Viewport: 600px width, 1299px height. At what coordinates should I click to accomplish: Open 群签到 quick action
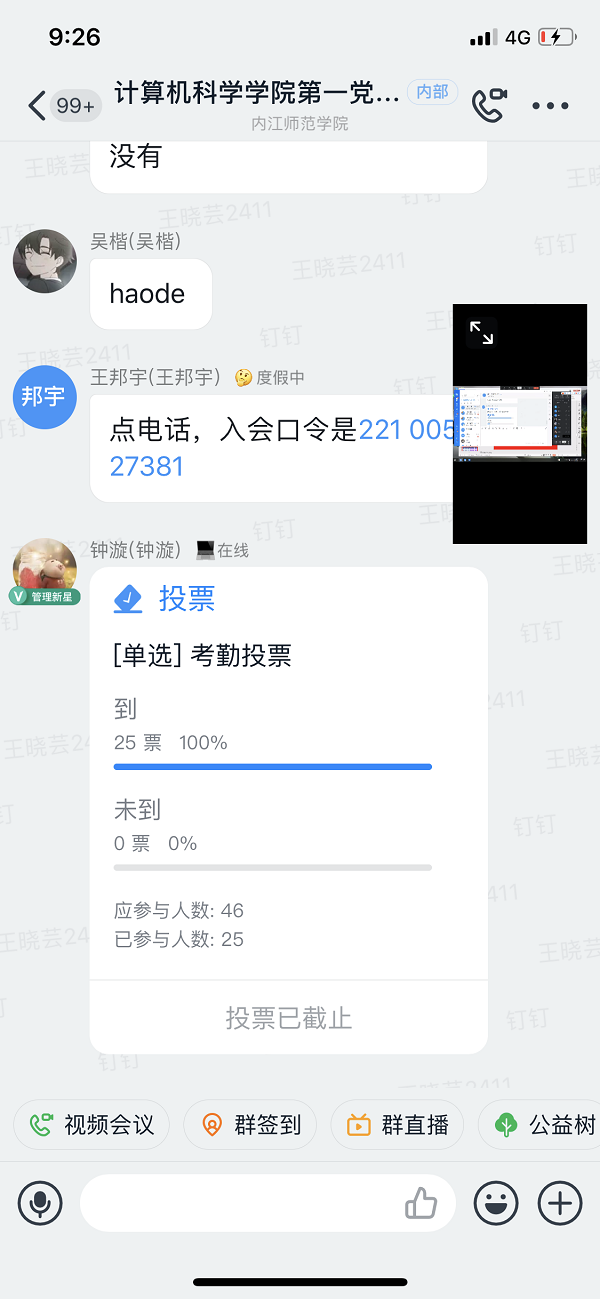click(250, 1125)
